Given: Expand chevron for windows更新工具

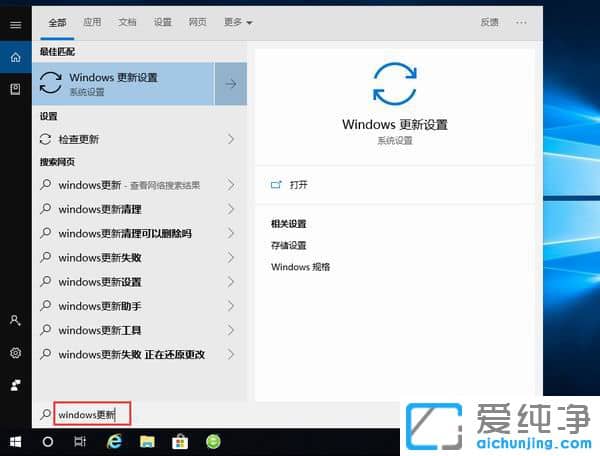Looking at the screenshot, I should [230, 330].
